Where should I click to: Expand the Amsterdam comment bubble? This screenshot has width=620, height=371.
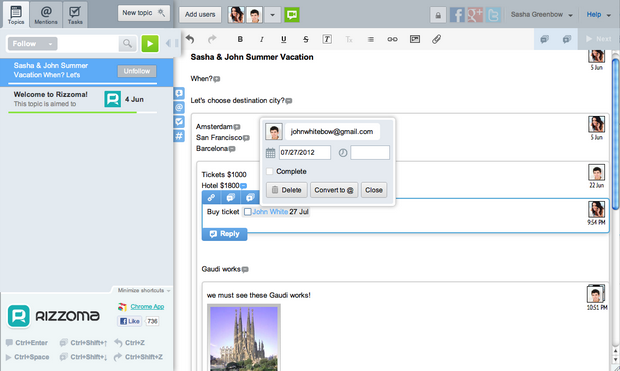click(237, 127)
